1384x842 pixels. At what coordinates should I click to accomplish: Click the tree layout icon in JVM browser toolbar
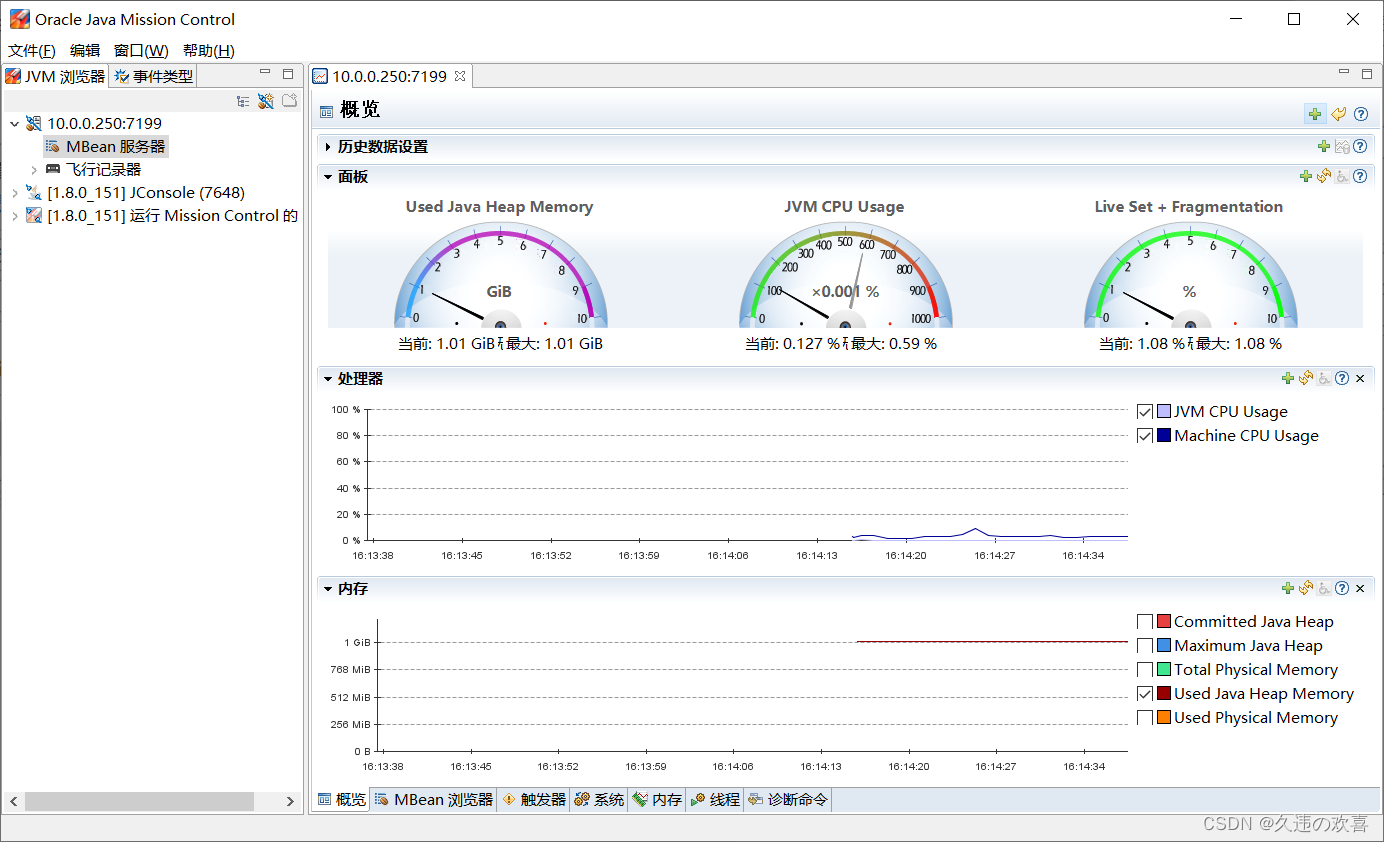click(x=243, y=101)
